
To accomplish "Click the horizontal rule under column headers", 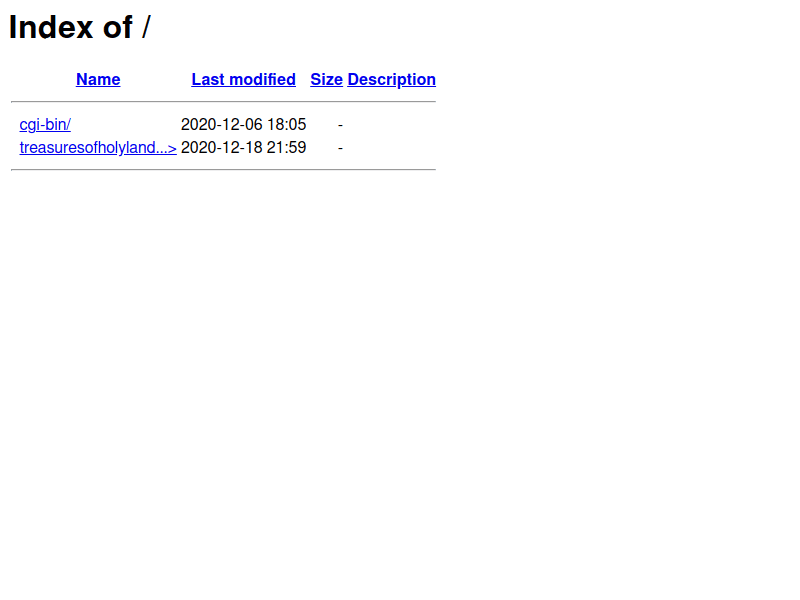I will click(x=223, y=102).
